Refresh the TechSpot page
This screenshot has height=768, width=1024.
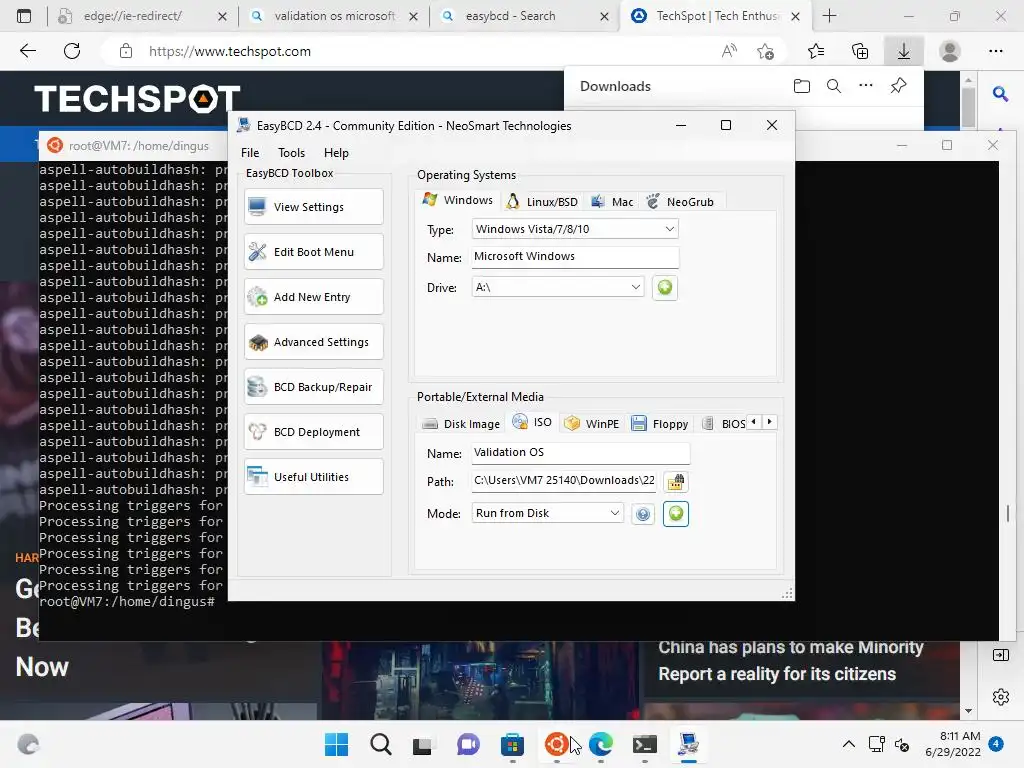pyautogui.click(x=72, y=51)
